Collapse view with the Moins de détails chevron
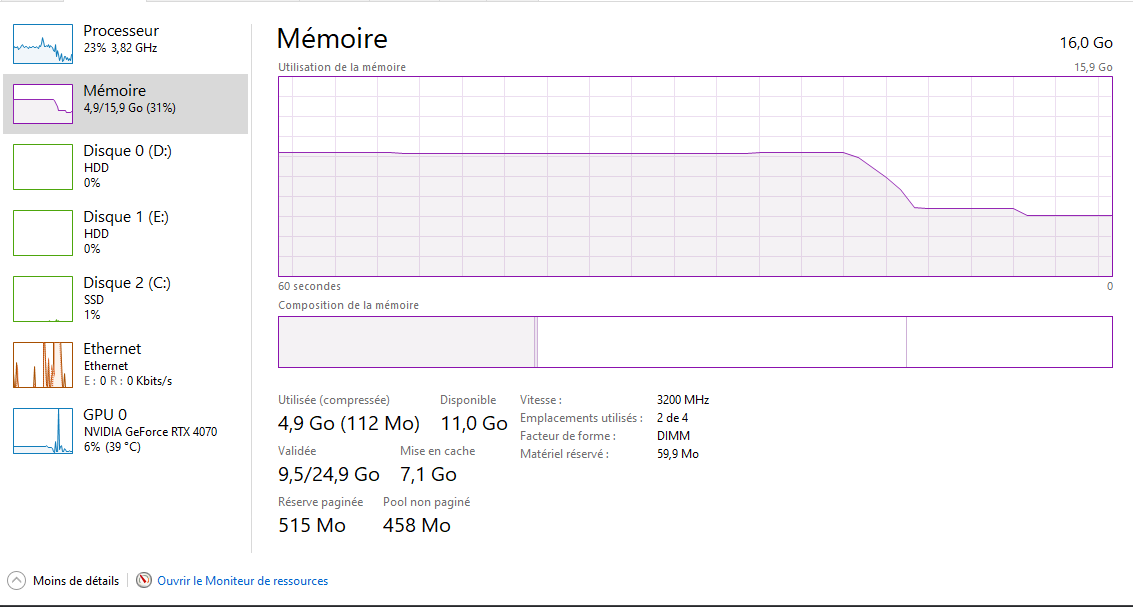This screenshot has height=607, width=1133. tap(16, 580)
